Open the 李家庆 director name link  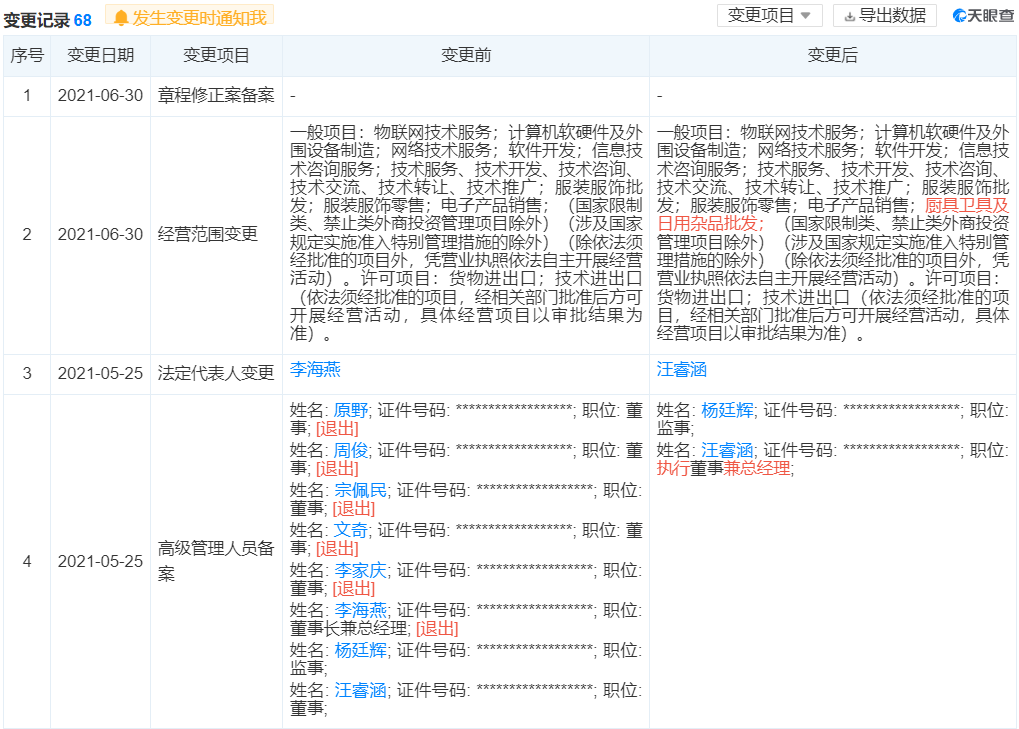pyautogui.click(x=361, y=570)
